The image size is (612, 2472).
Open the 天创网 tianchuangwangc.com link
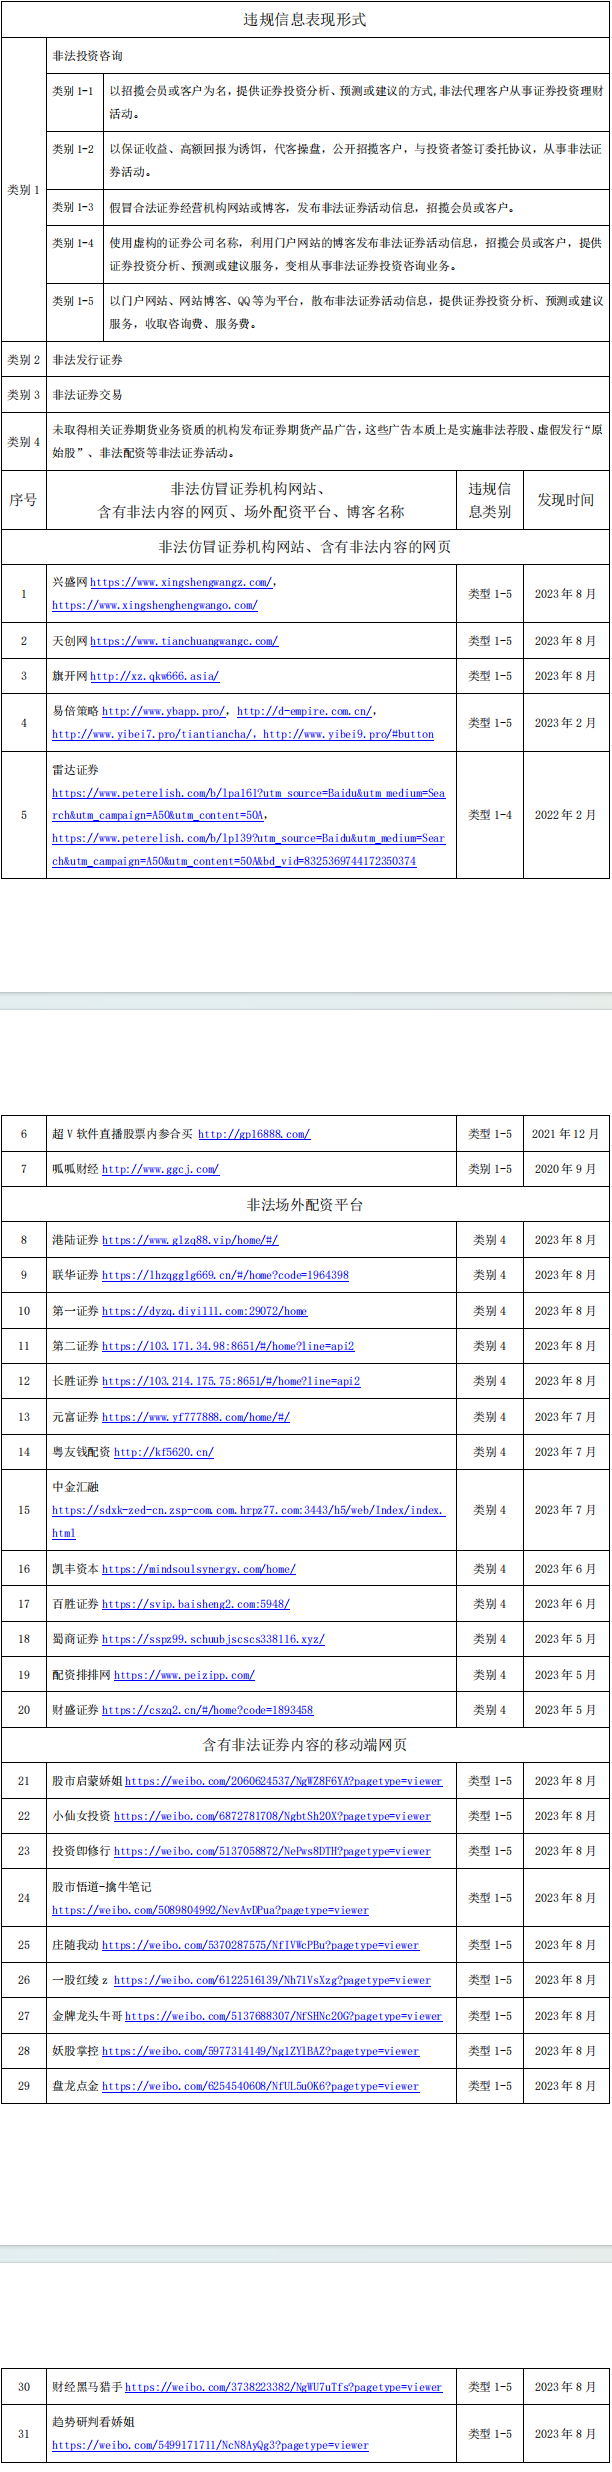coord(184,641)
